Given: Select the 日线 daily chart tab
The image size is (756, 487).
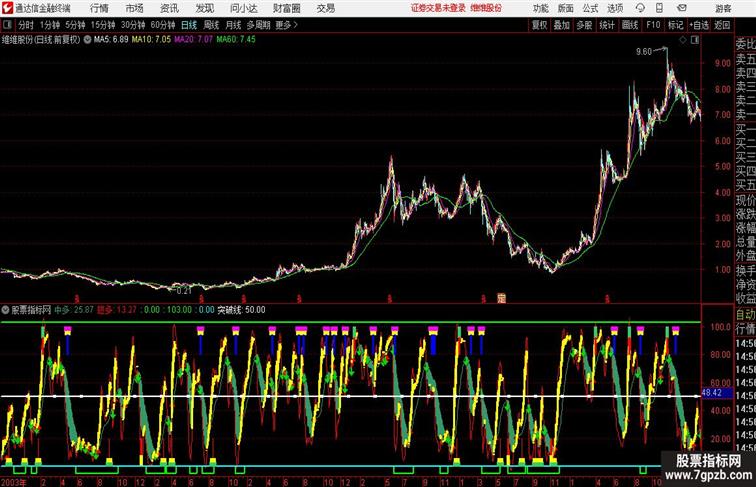Looking at the screenshot, I should [189, 25].
